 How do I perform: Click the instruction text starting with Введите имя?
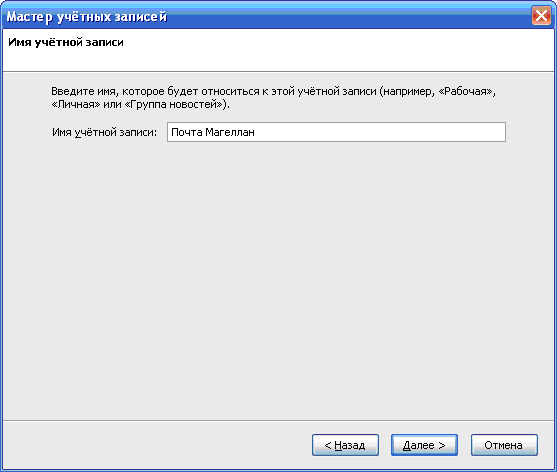coord(273,98)
